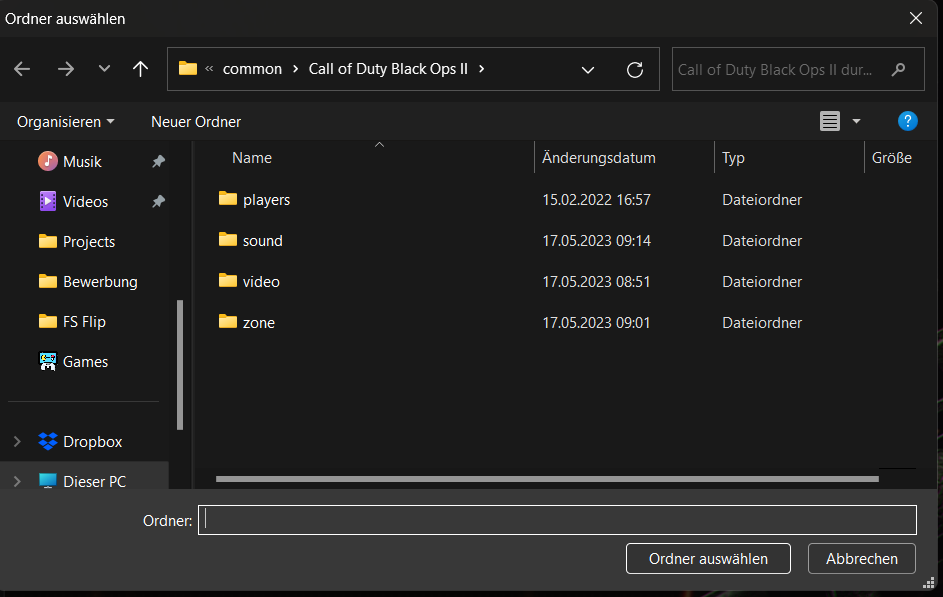Click the sound folder icon
Image resolution: width=943 pixels, height=597 pixels.
[x=227, y=239]
